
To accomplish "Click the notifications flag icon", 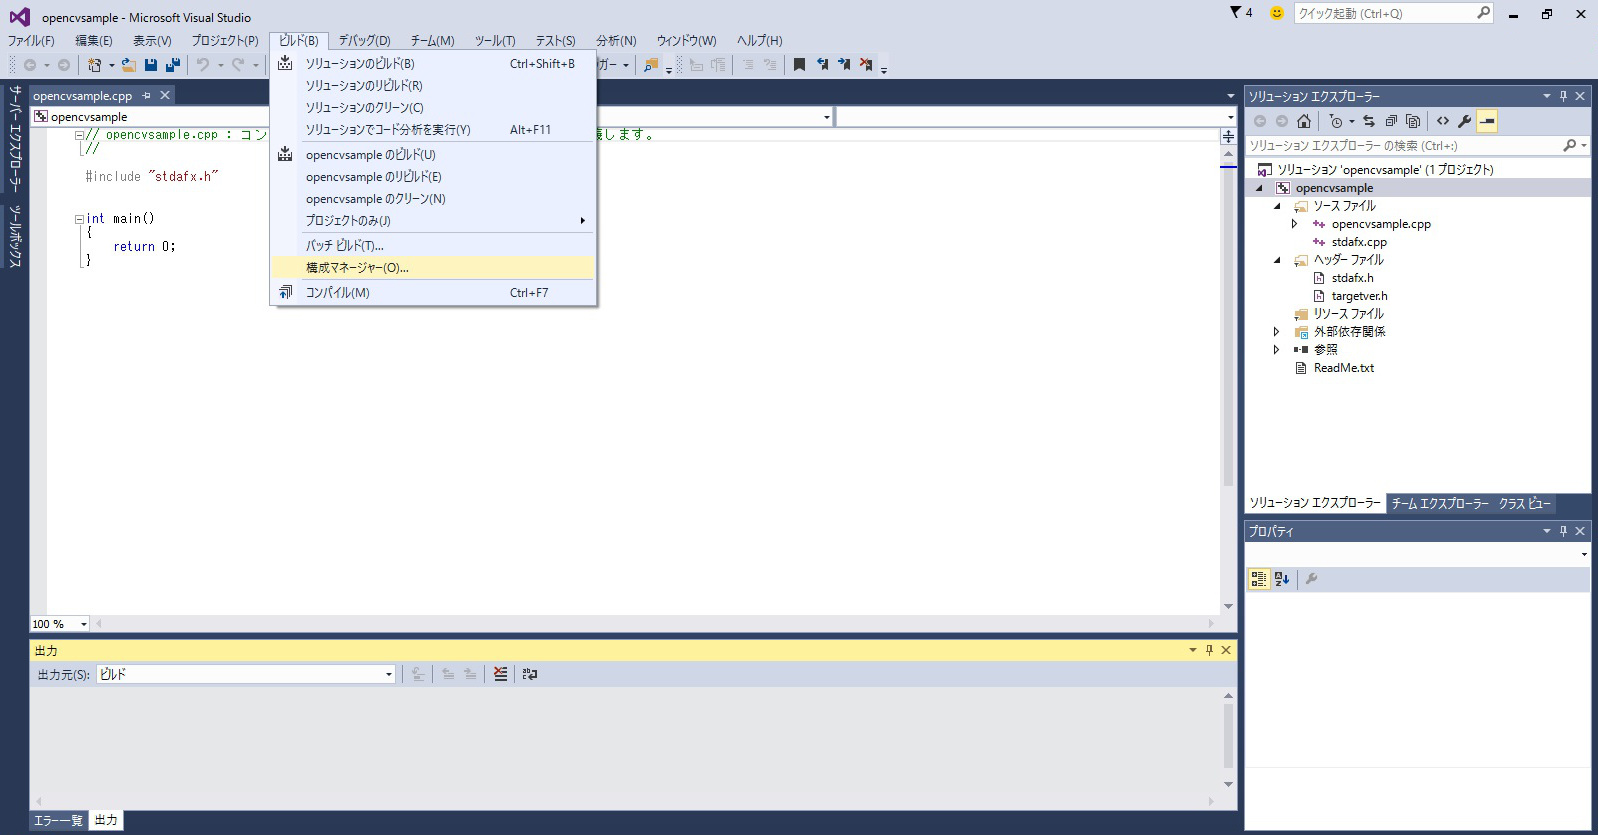I will pos(1236,13).
